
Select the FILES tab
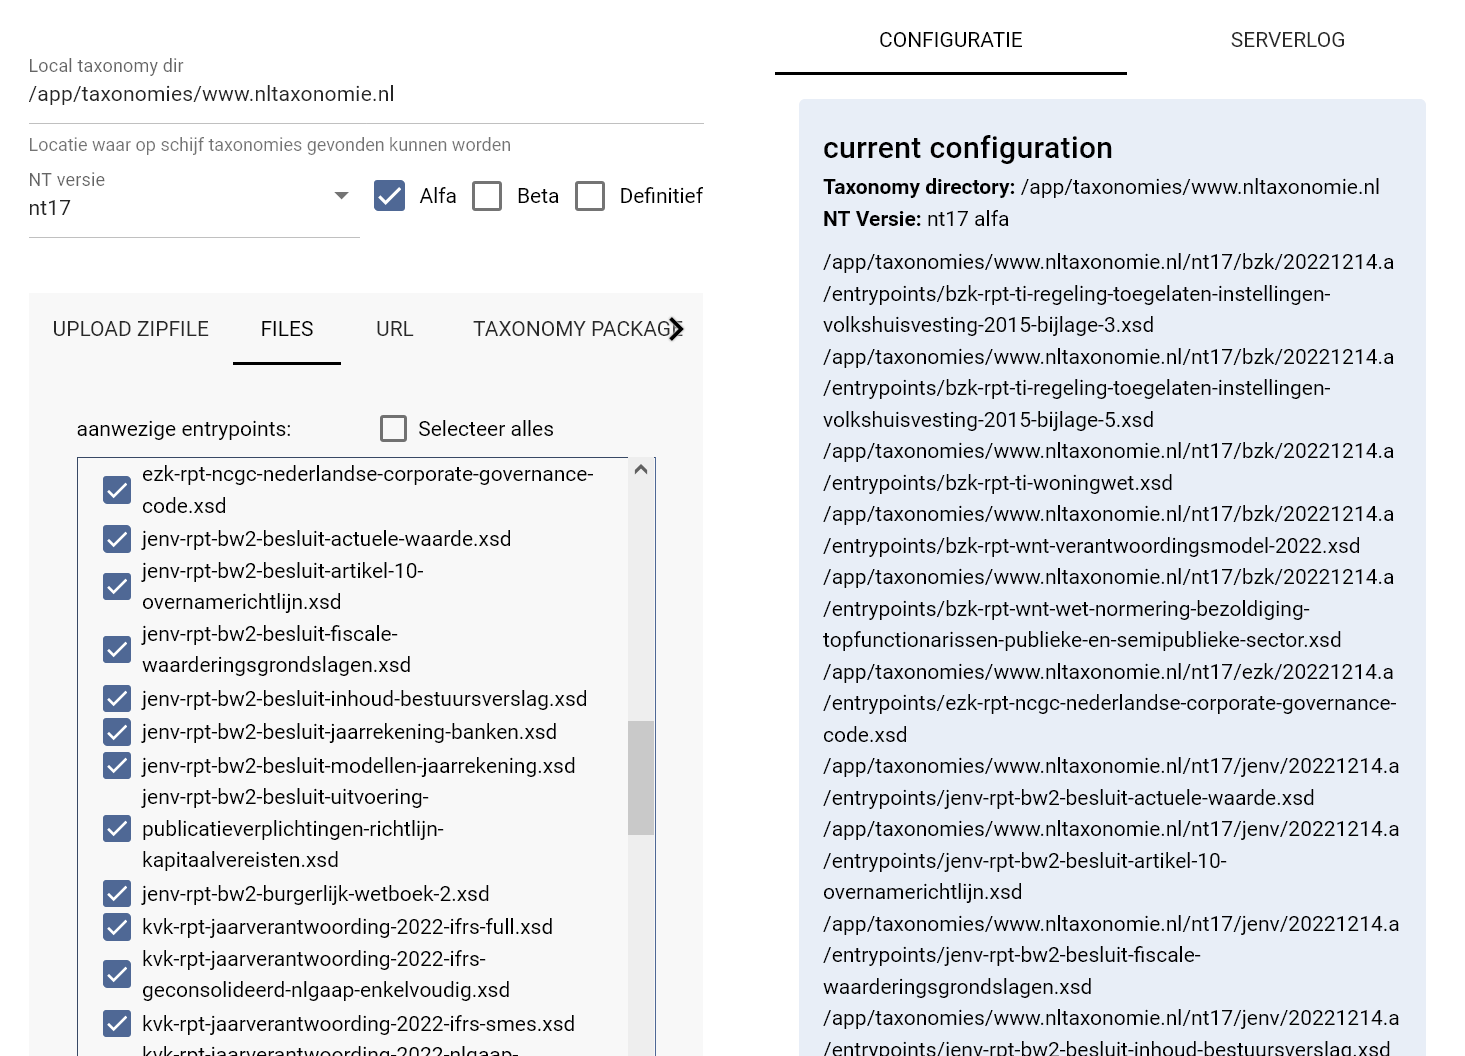pyautogui.click(x=287, y=329)
